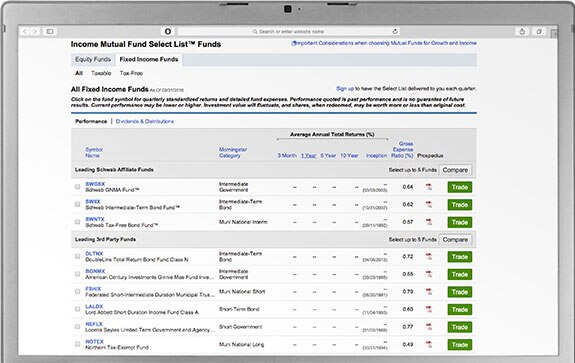
Task: Select the Fixed Income Funds tab
Action: coord(149,59)
